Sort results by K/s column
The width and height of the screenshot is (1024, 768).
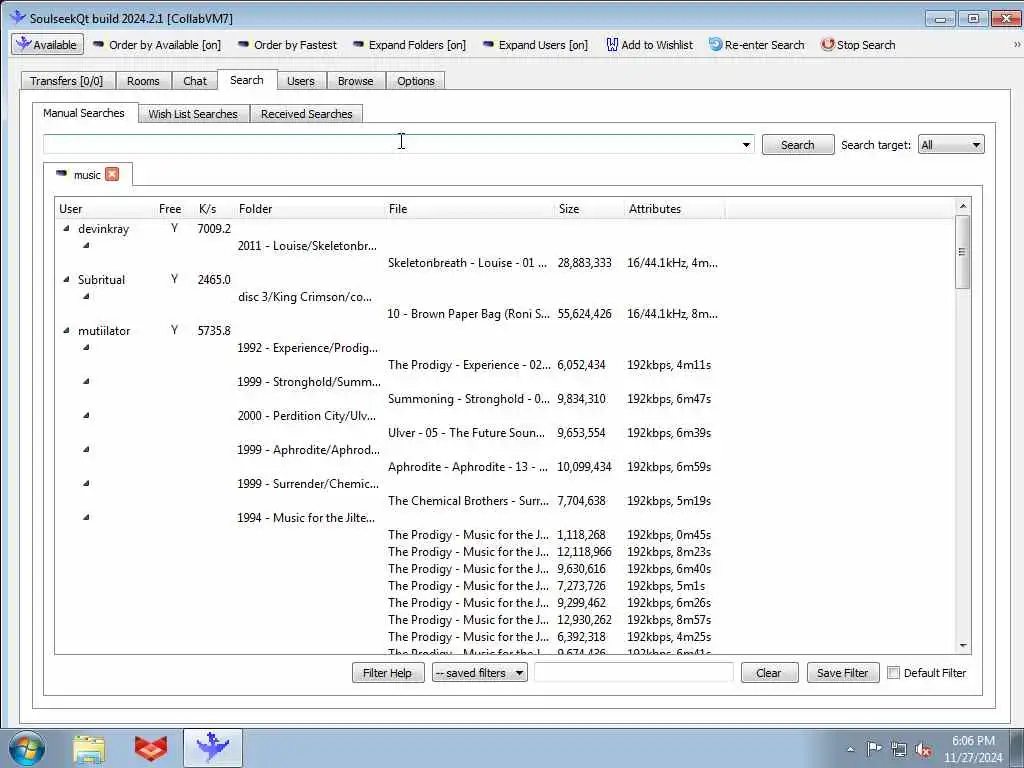pos(208,209)
